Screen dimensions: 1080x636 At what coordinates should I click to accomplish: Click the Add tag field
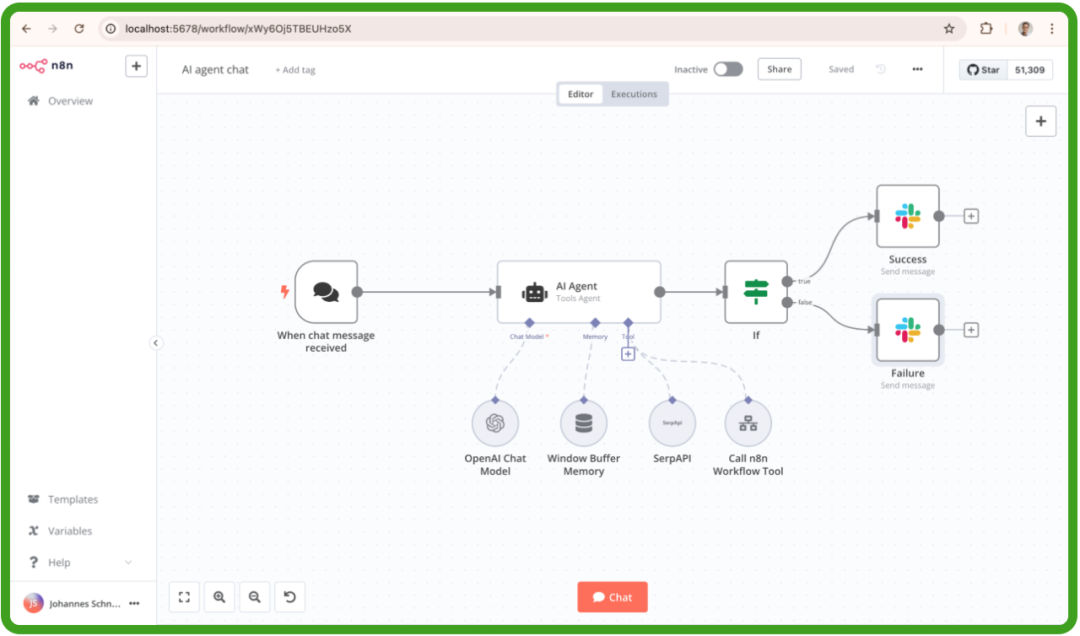click(x=295, y=70)
